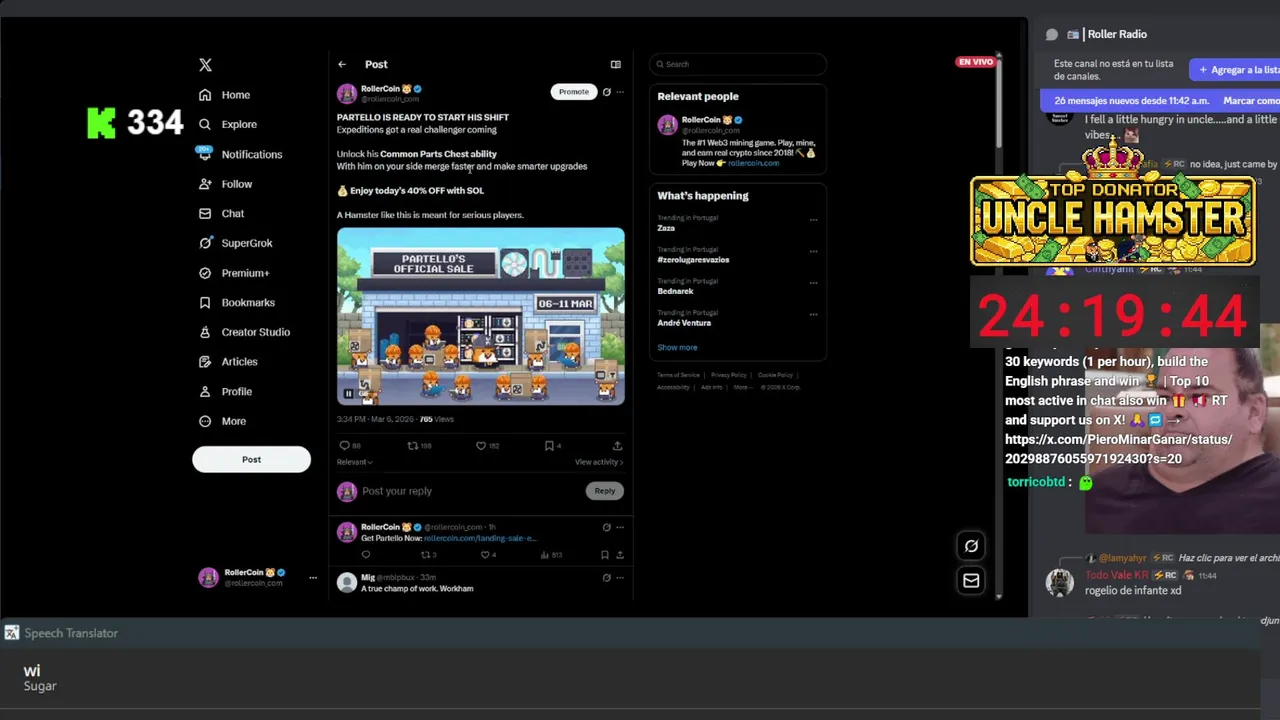
Task: Open more options on Mig's comment
Action: [620, 577]
